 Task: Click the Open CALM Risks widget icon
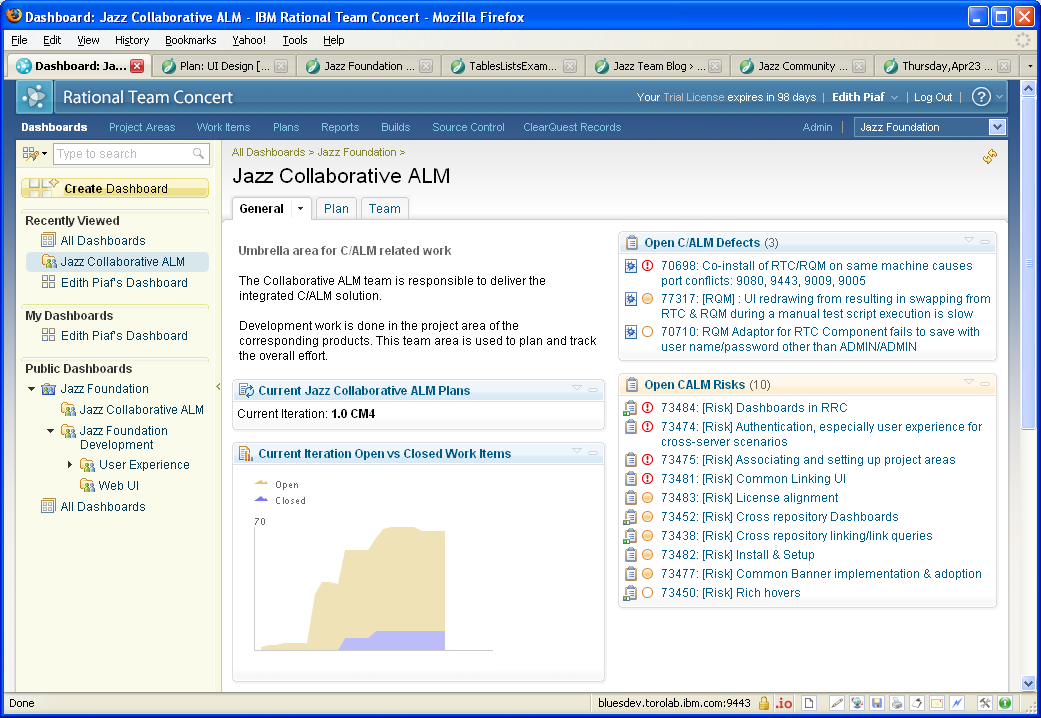point(632,385)
